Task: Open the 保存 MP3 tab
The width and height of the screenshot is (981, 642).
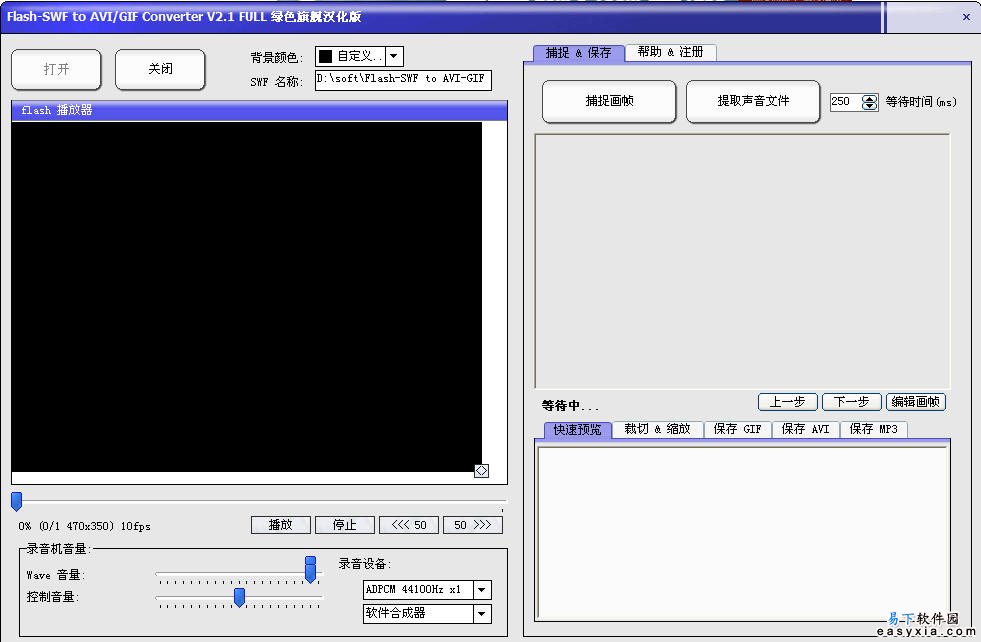Action: click(873, 429)
